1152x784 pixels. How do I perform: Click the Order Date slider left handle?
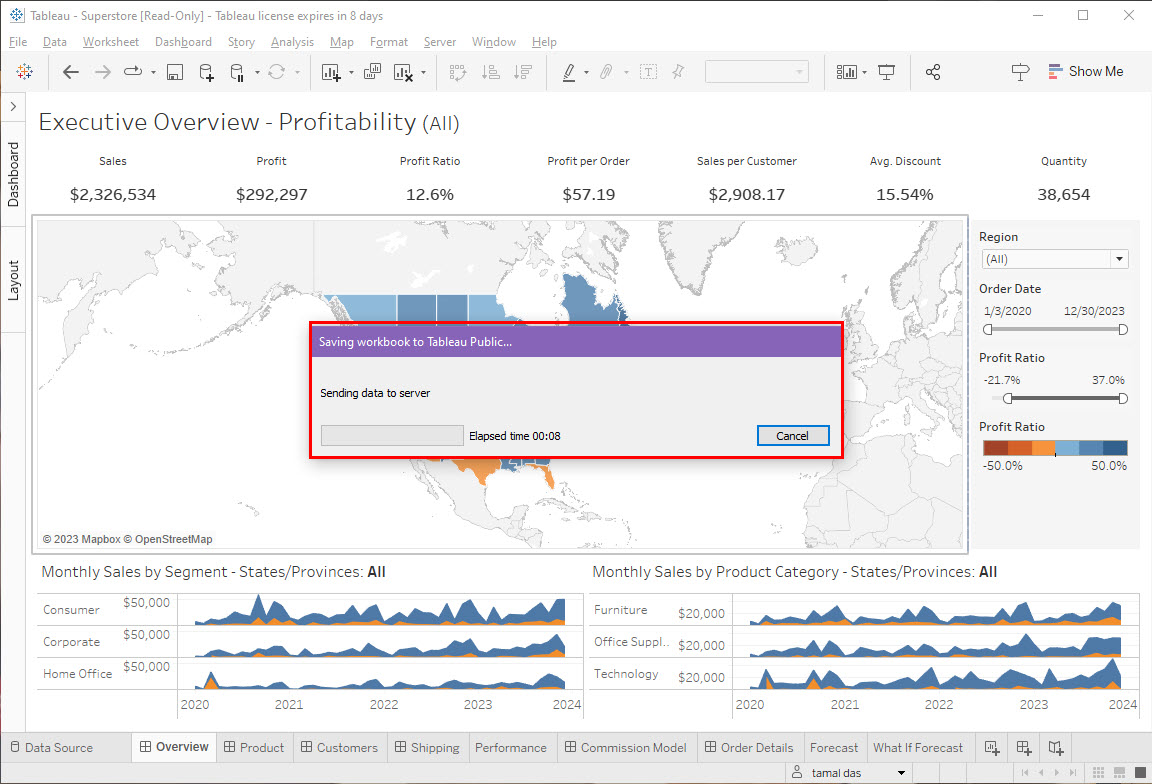[x=988, y=330]
